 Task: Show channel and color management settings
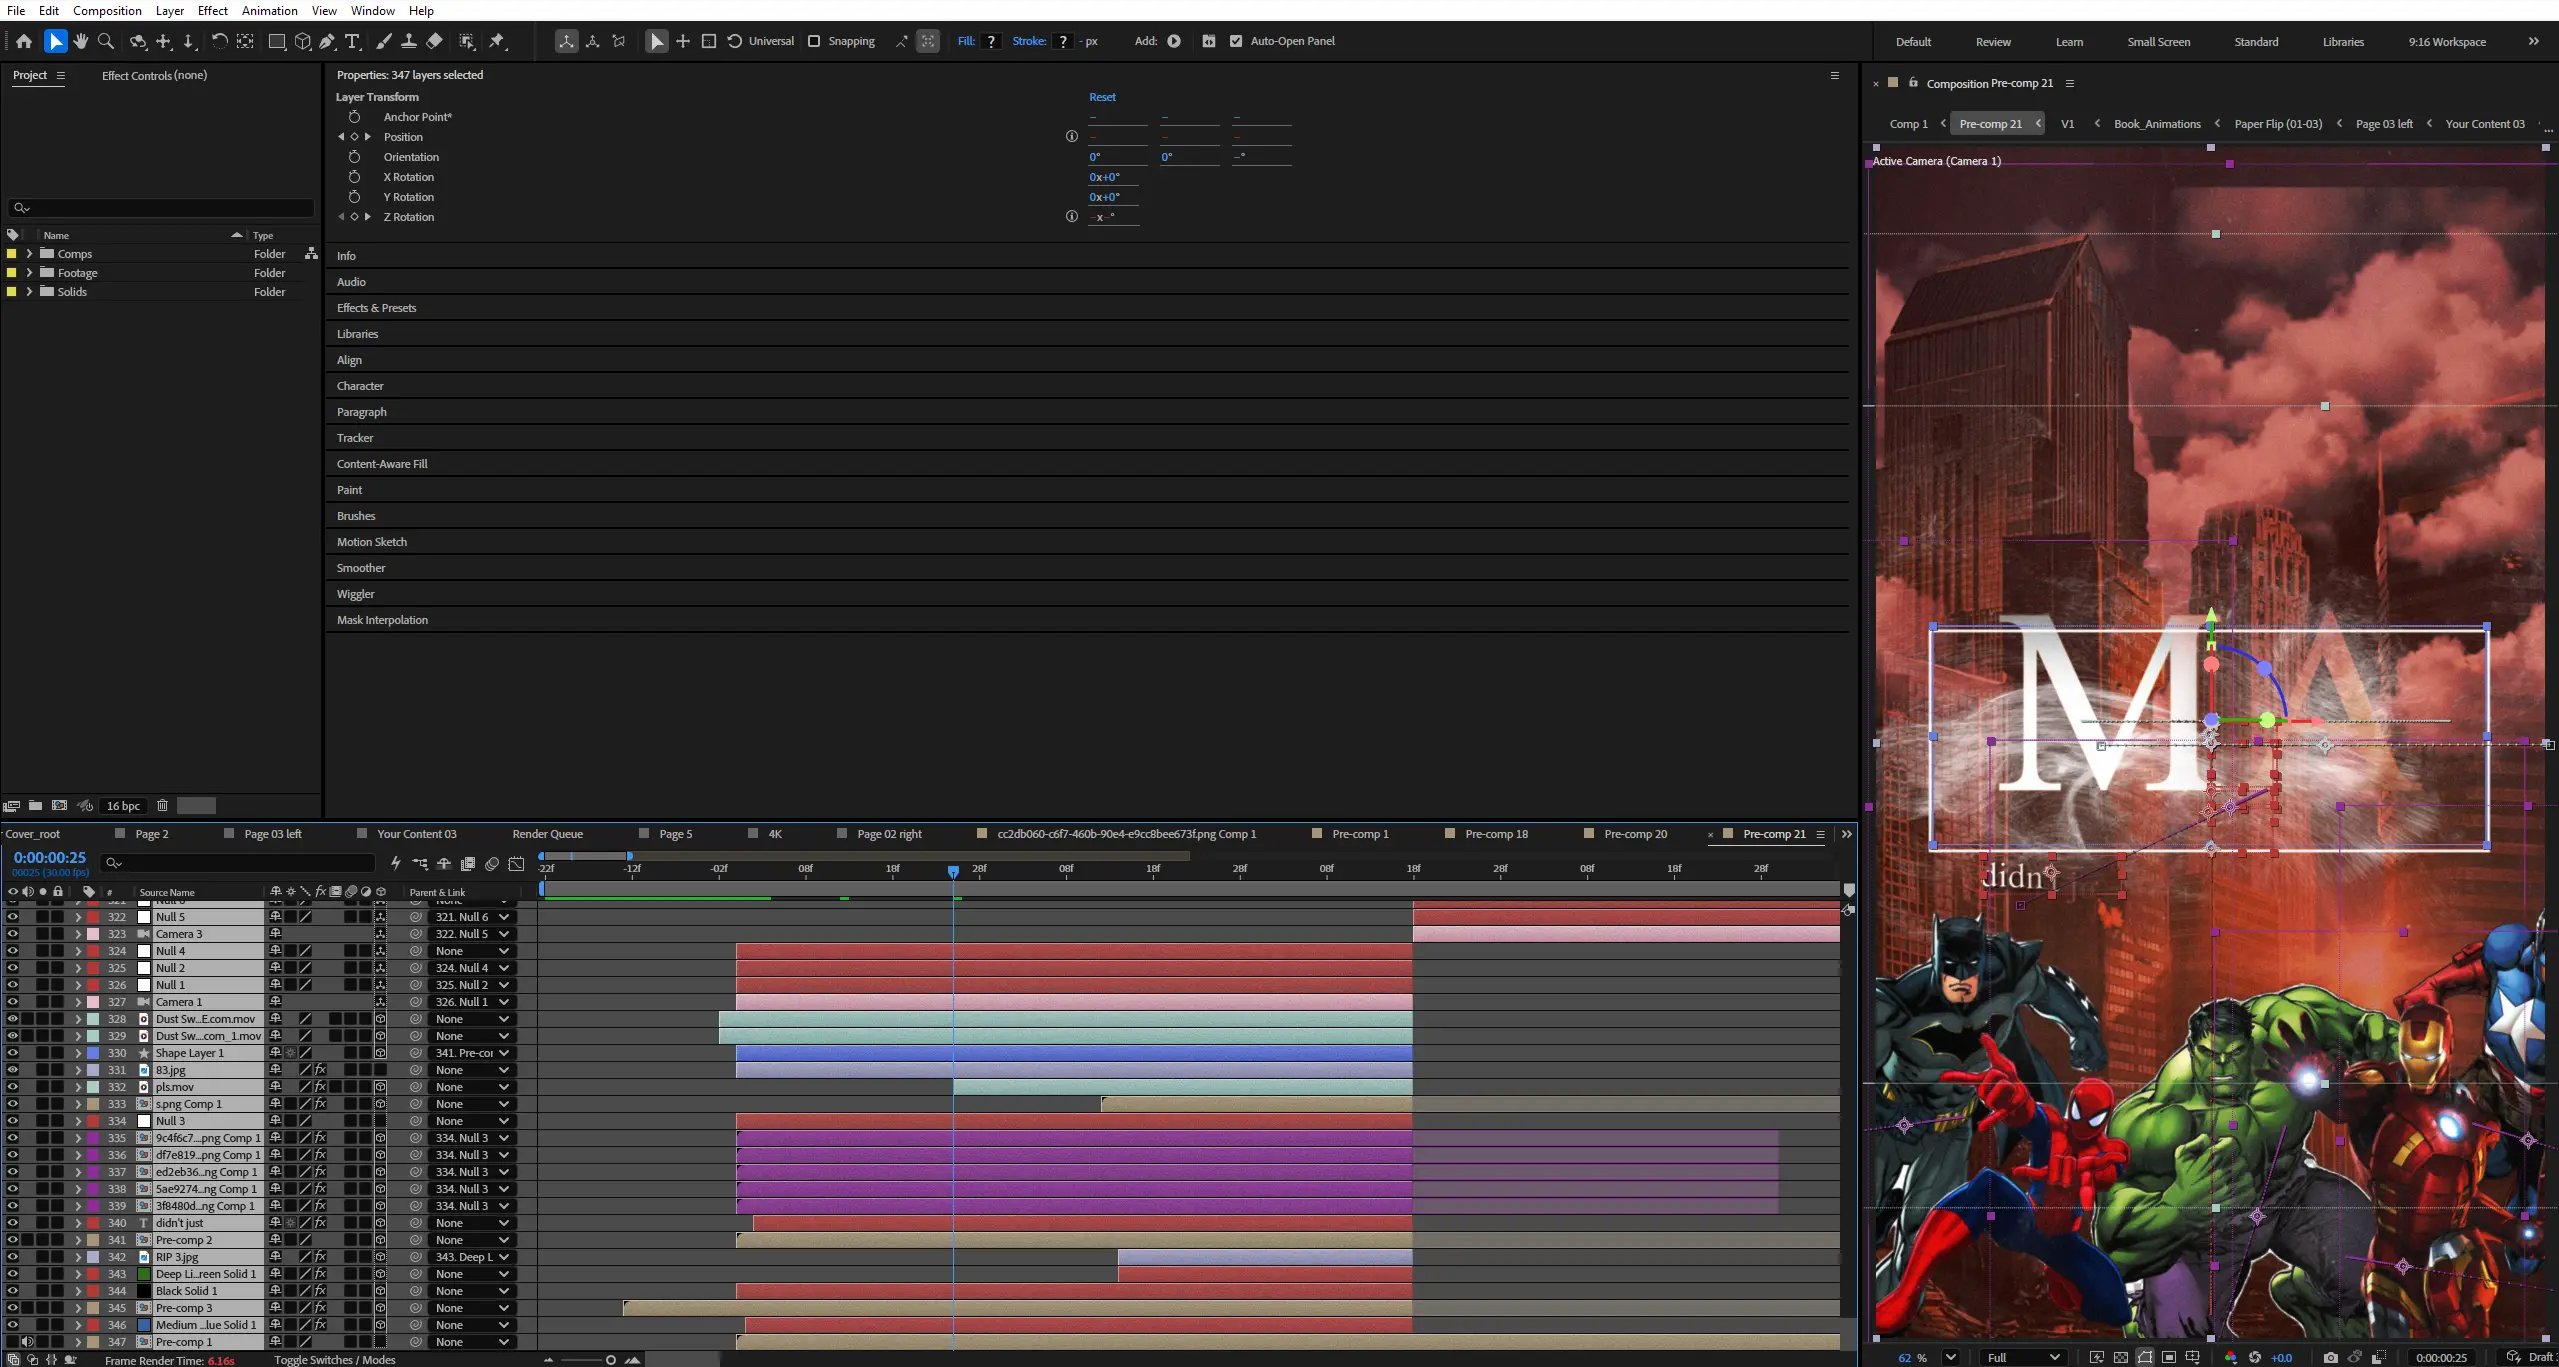click(x=2231, y=1357)
